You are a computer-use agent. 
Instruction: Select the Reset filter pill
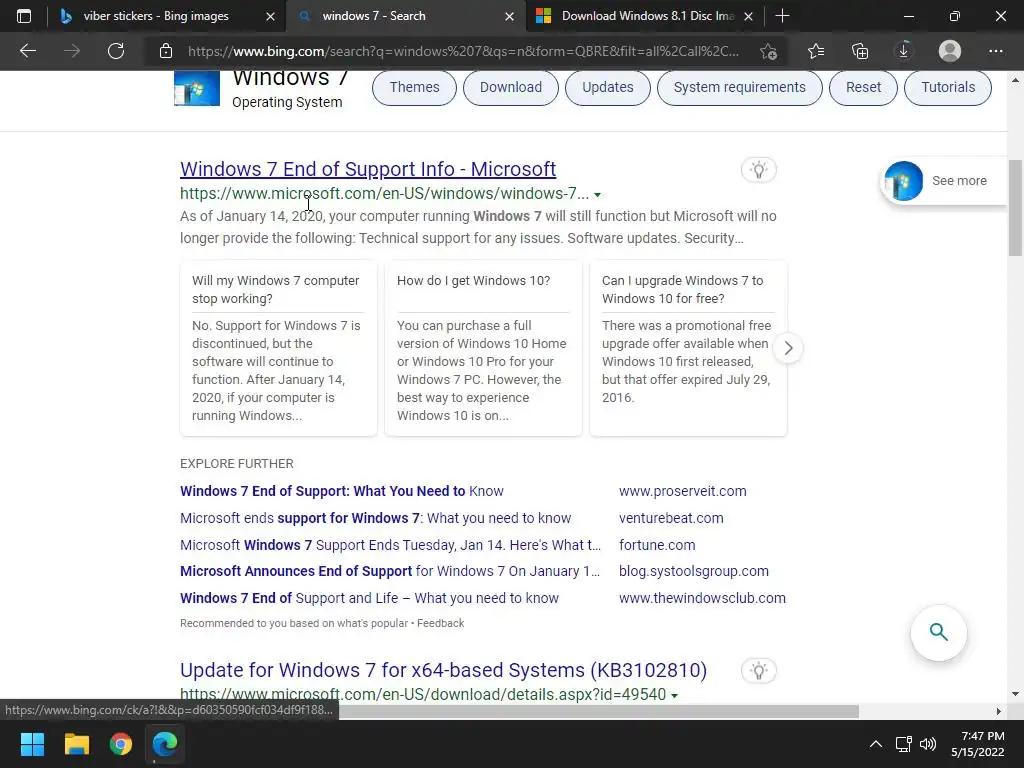click(863, 88)
